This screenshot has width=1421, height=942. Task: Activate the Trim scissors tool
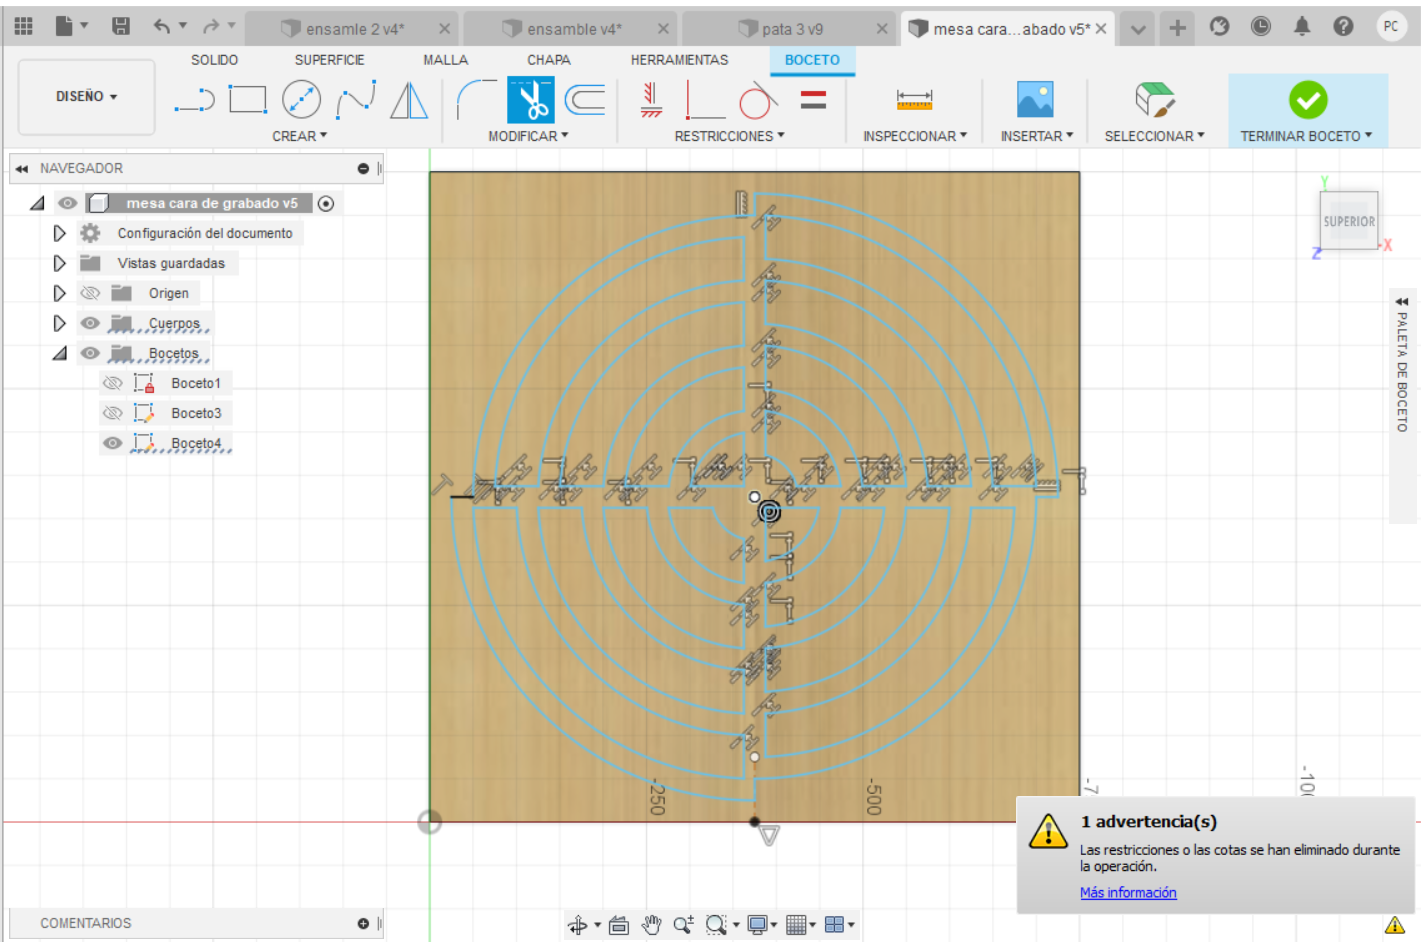point(530,100)
